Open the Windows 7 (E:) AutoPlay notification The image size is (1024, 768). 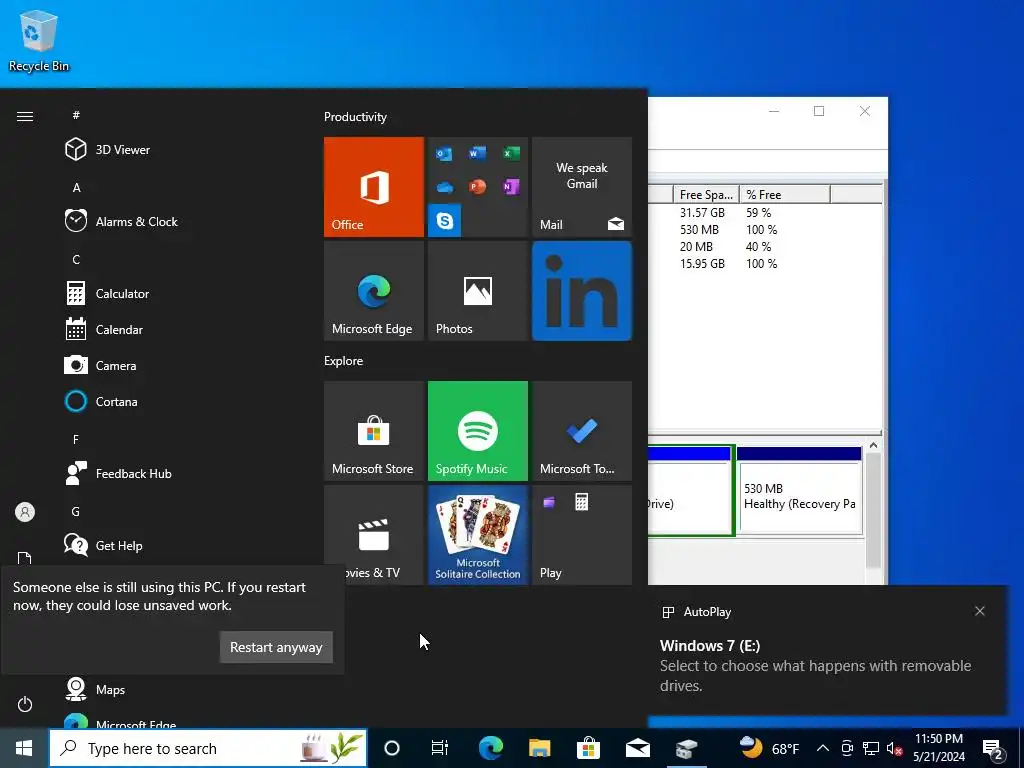pyautogui.click(x=826, y=650)
